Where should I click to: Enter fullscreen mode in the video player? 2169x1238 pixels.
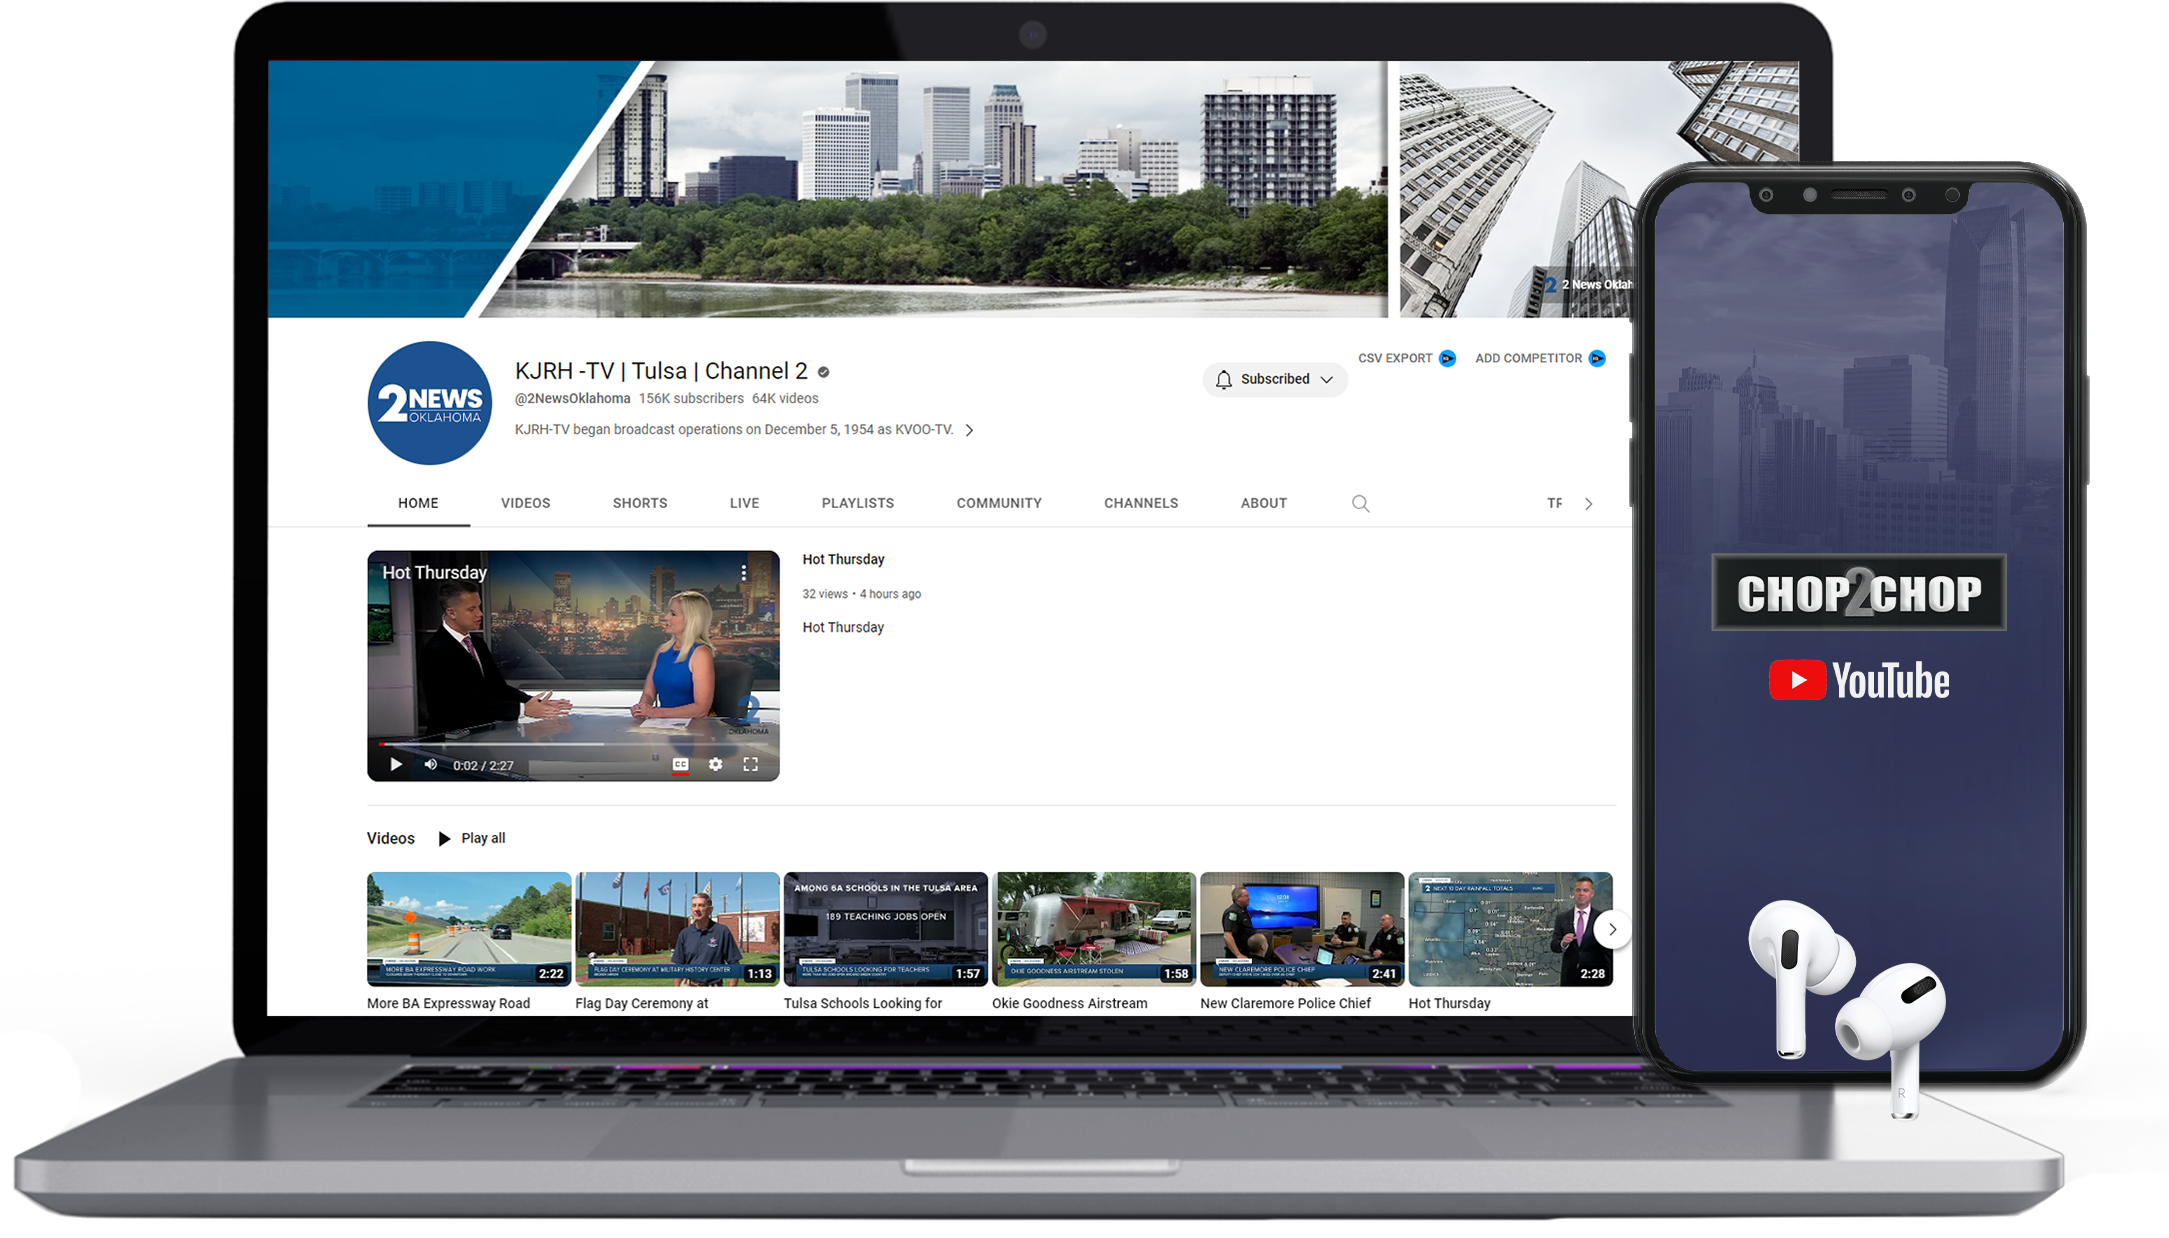pyautogui.click(x=751, y=765)
